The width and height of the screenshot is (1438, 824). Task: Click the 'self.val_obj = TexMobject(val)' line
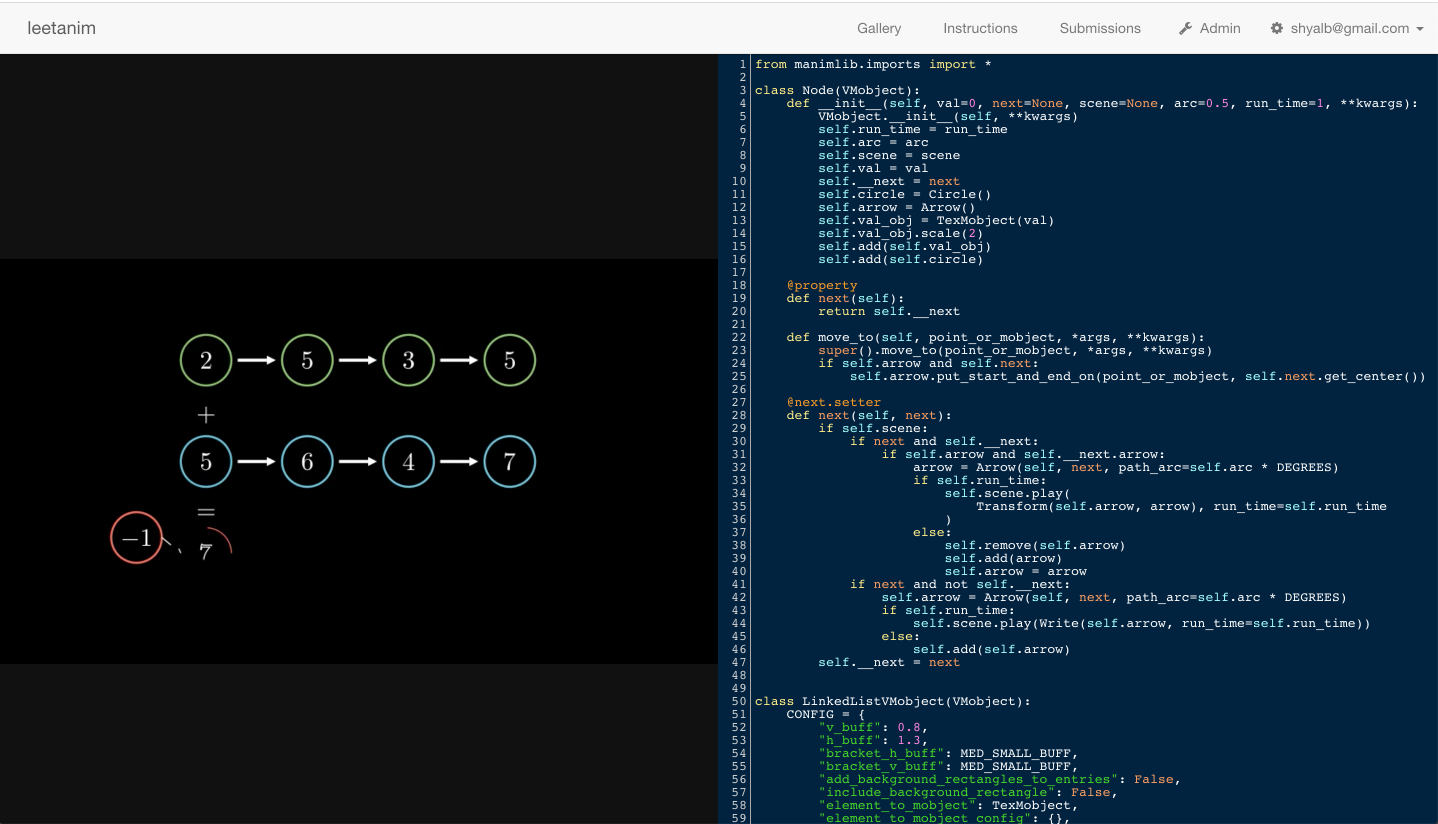tap(936, 220)
